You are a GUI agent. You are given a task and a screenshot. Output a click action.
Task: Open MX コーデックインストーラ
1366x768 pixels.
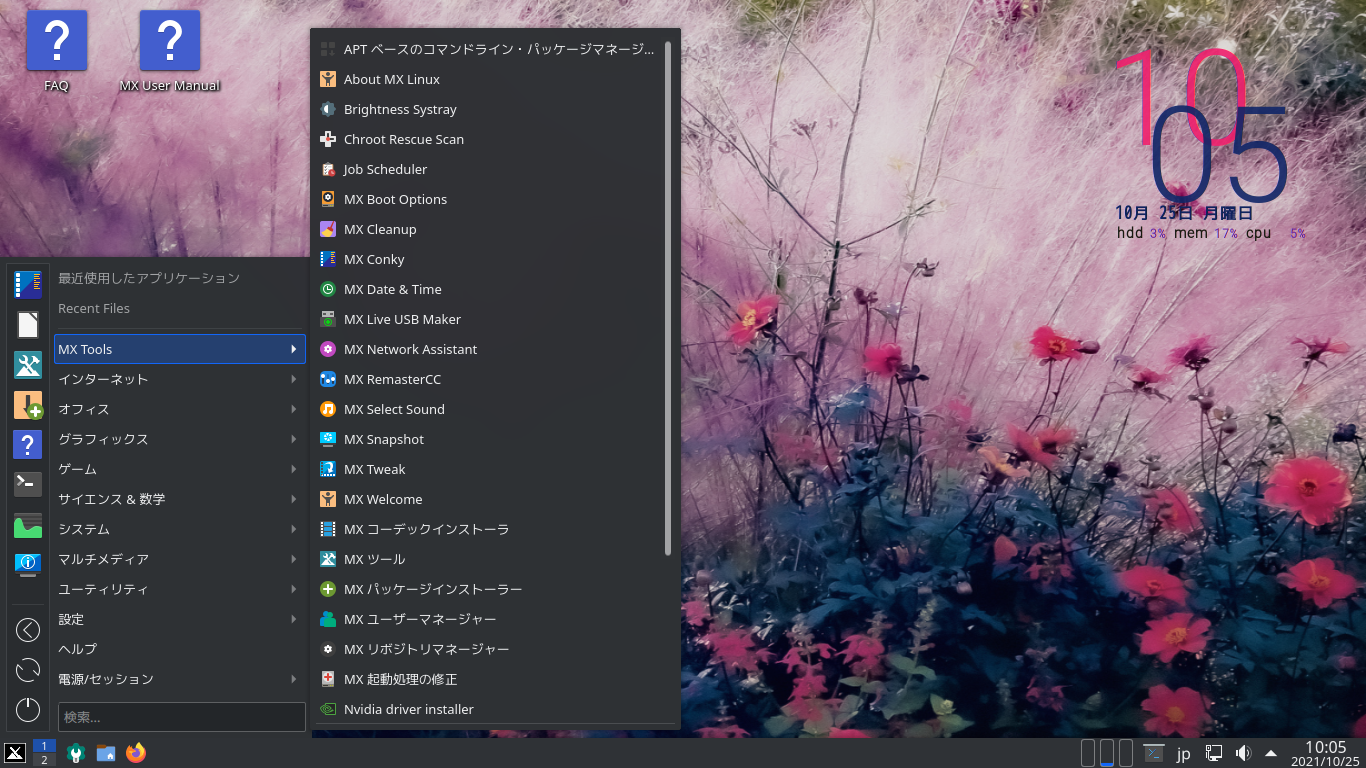coord(490,529)
